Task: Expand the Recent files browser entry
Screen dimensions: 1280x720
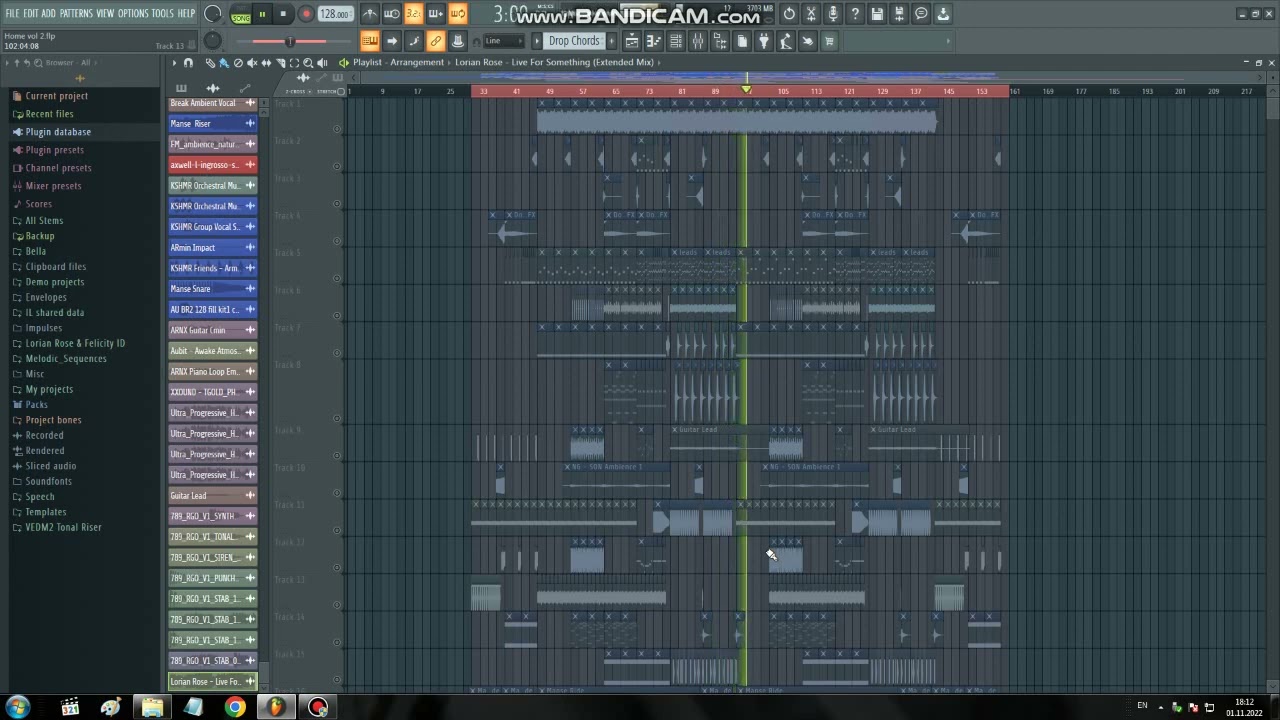Action: coord(49,114)
